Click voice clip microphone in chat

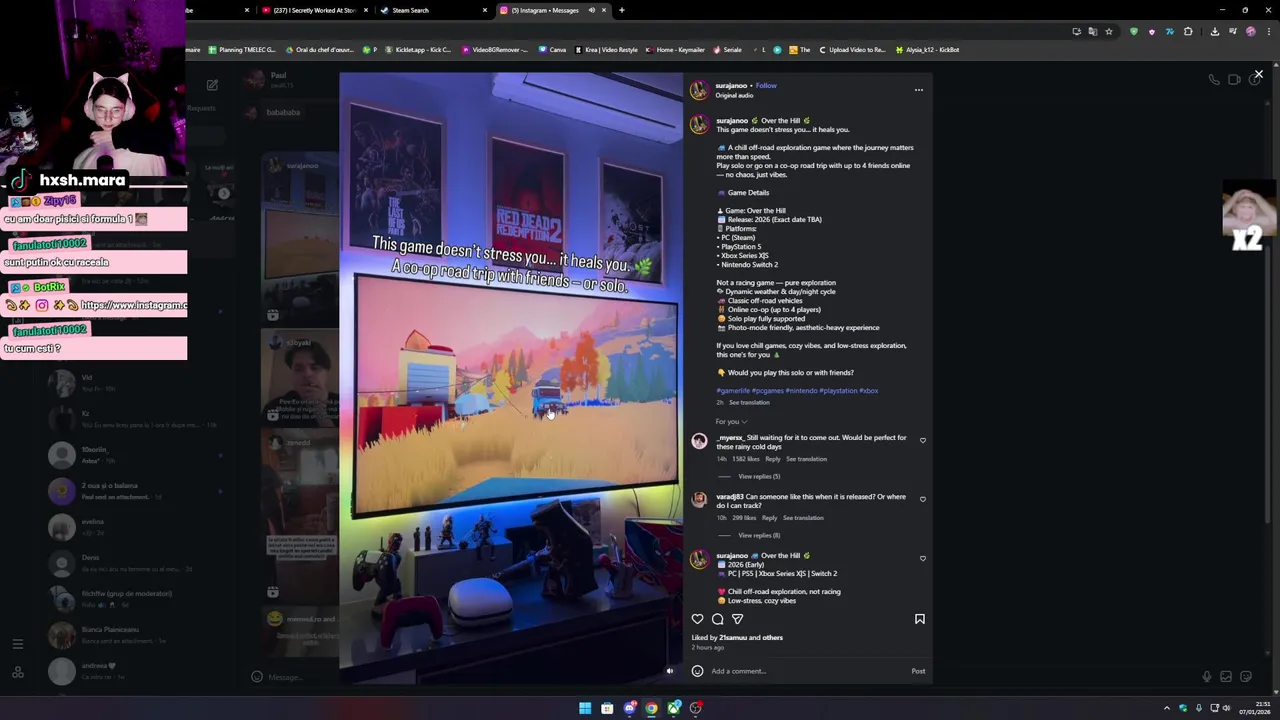coord(1207,677)
